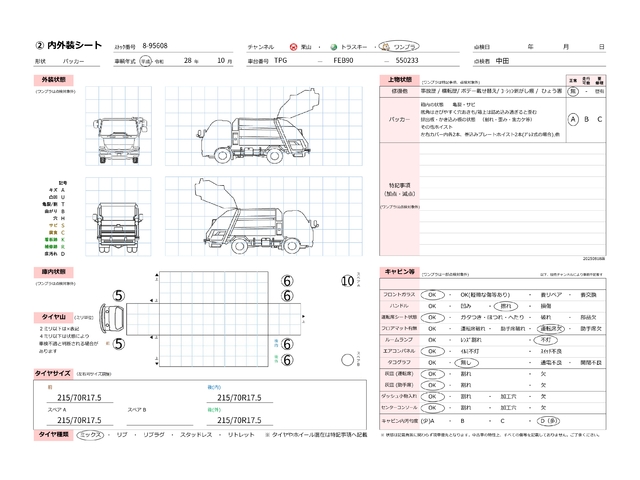
Task: Click the empty spare B tire circle
Action: coord(353,359)
